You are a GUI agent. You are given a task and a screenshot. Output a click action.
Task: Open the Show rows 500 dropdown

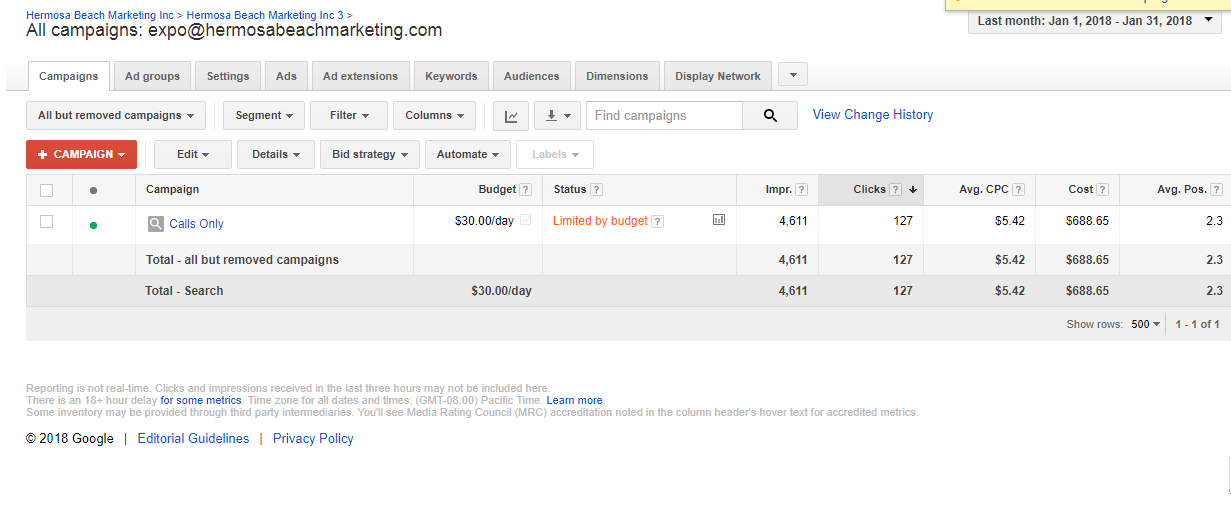pos(1146,324)
